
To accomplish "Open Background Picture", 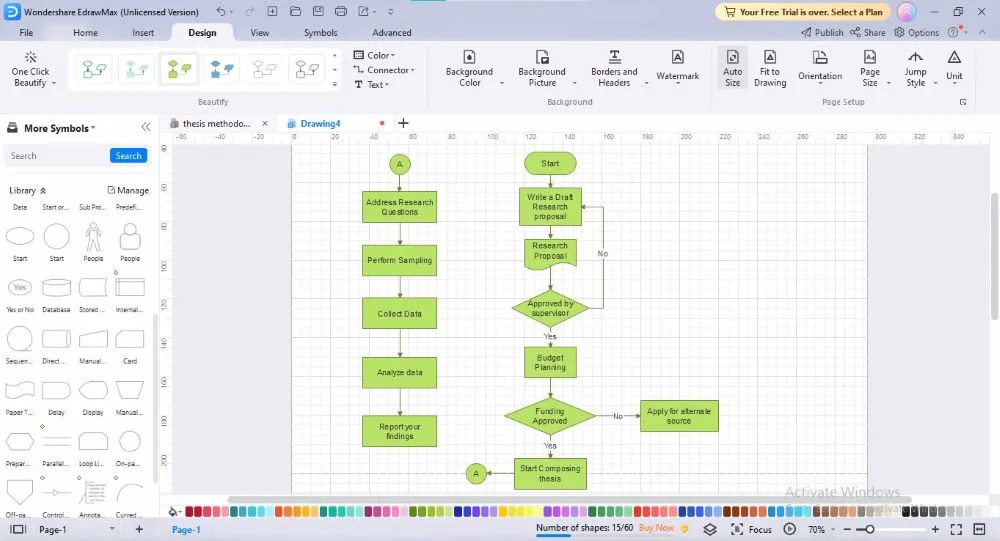I will 542,69.
